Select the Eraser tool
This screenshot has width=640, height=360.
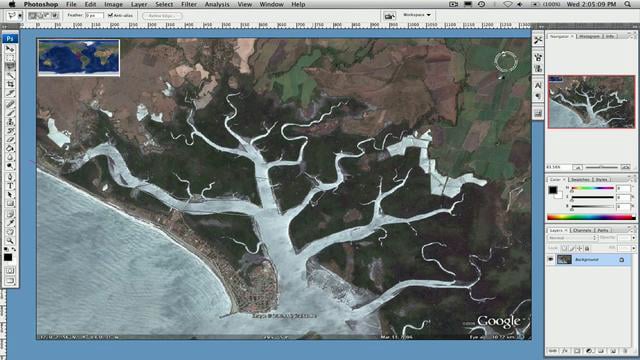(10, 140)
